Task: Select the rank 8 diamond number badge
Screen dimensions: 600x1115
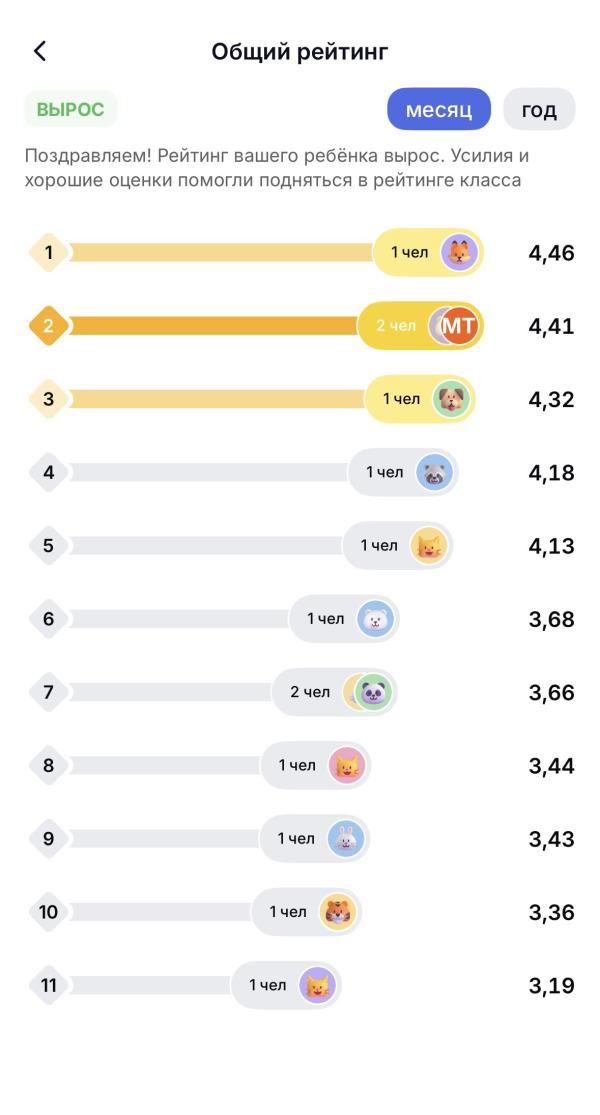Action: click(48, 765)
